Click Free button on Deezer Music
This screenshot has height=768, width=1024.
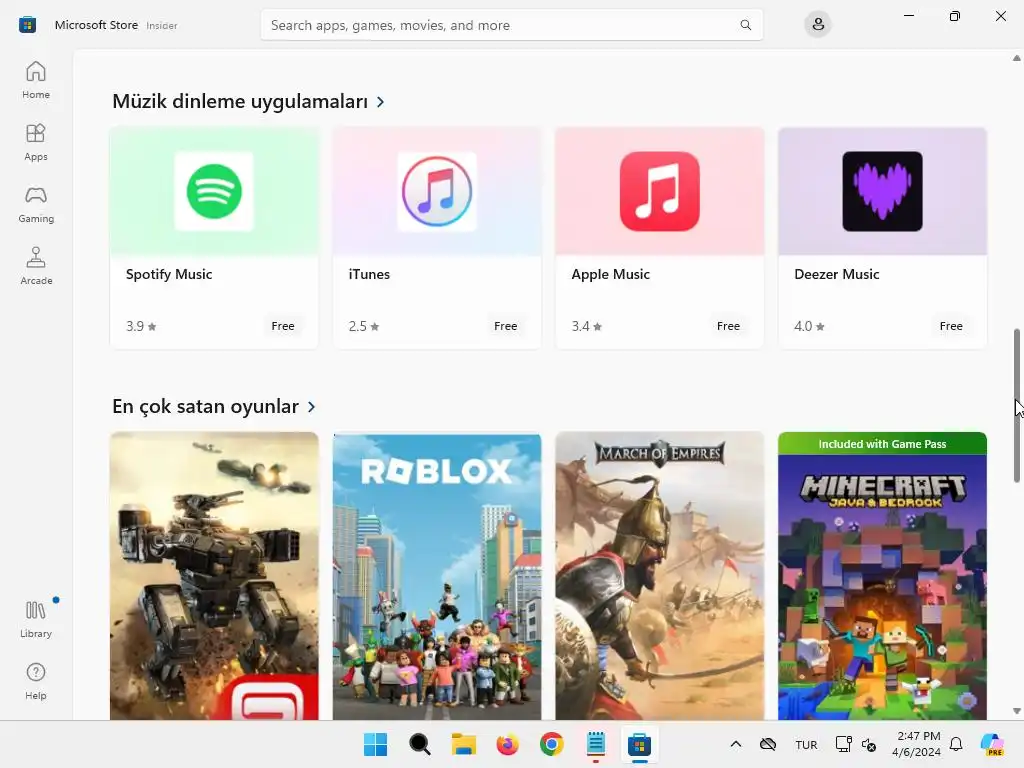tap(951, 326)
